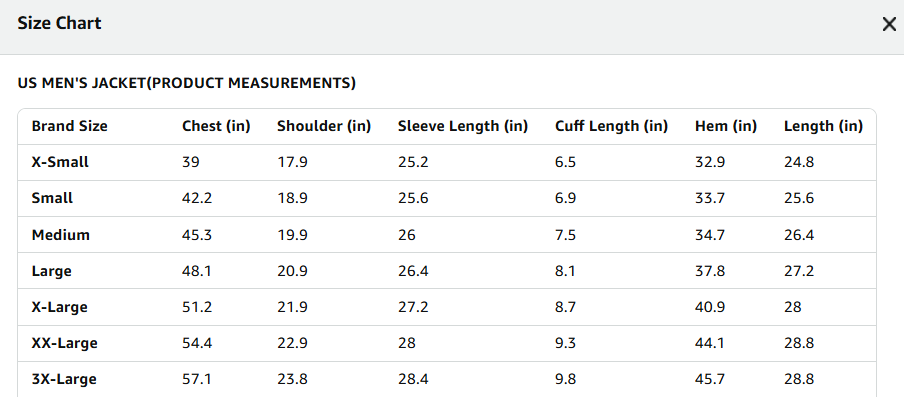Image resolution: width=904 pixels, height=397 pixels.
Task: Click the Medium chest value 45.3
Action: coord(197,235)
